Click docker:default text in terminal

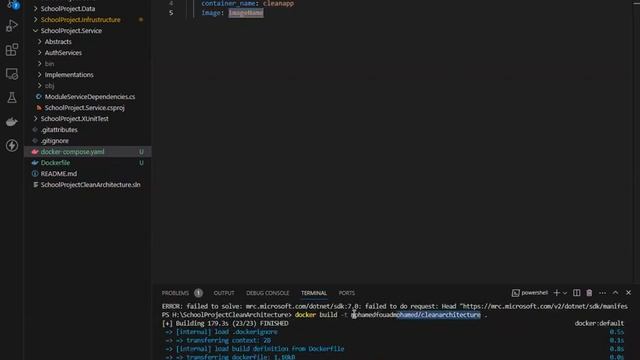599,323
